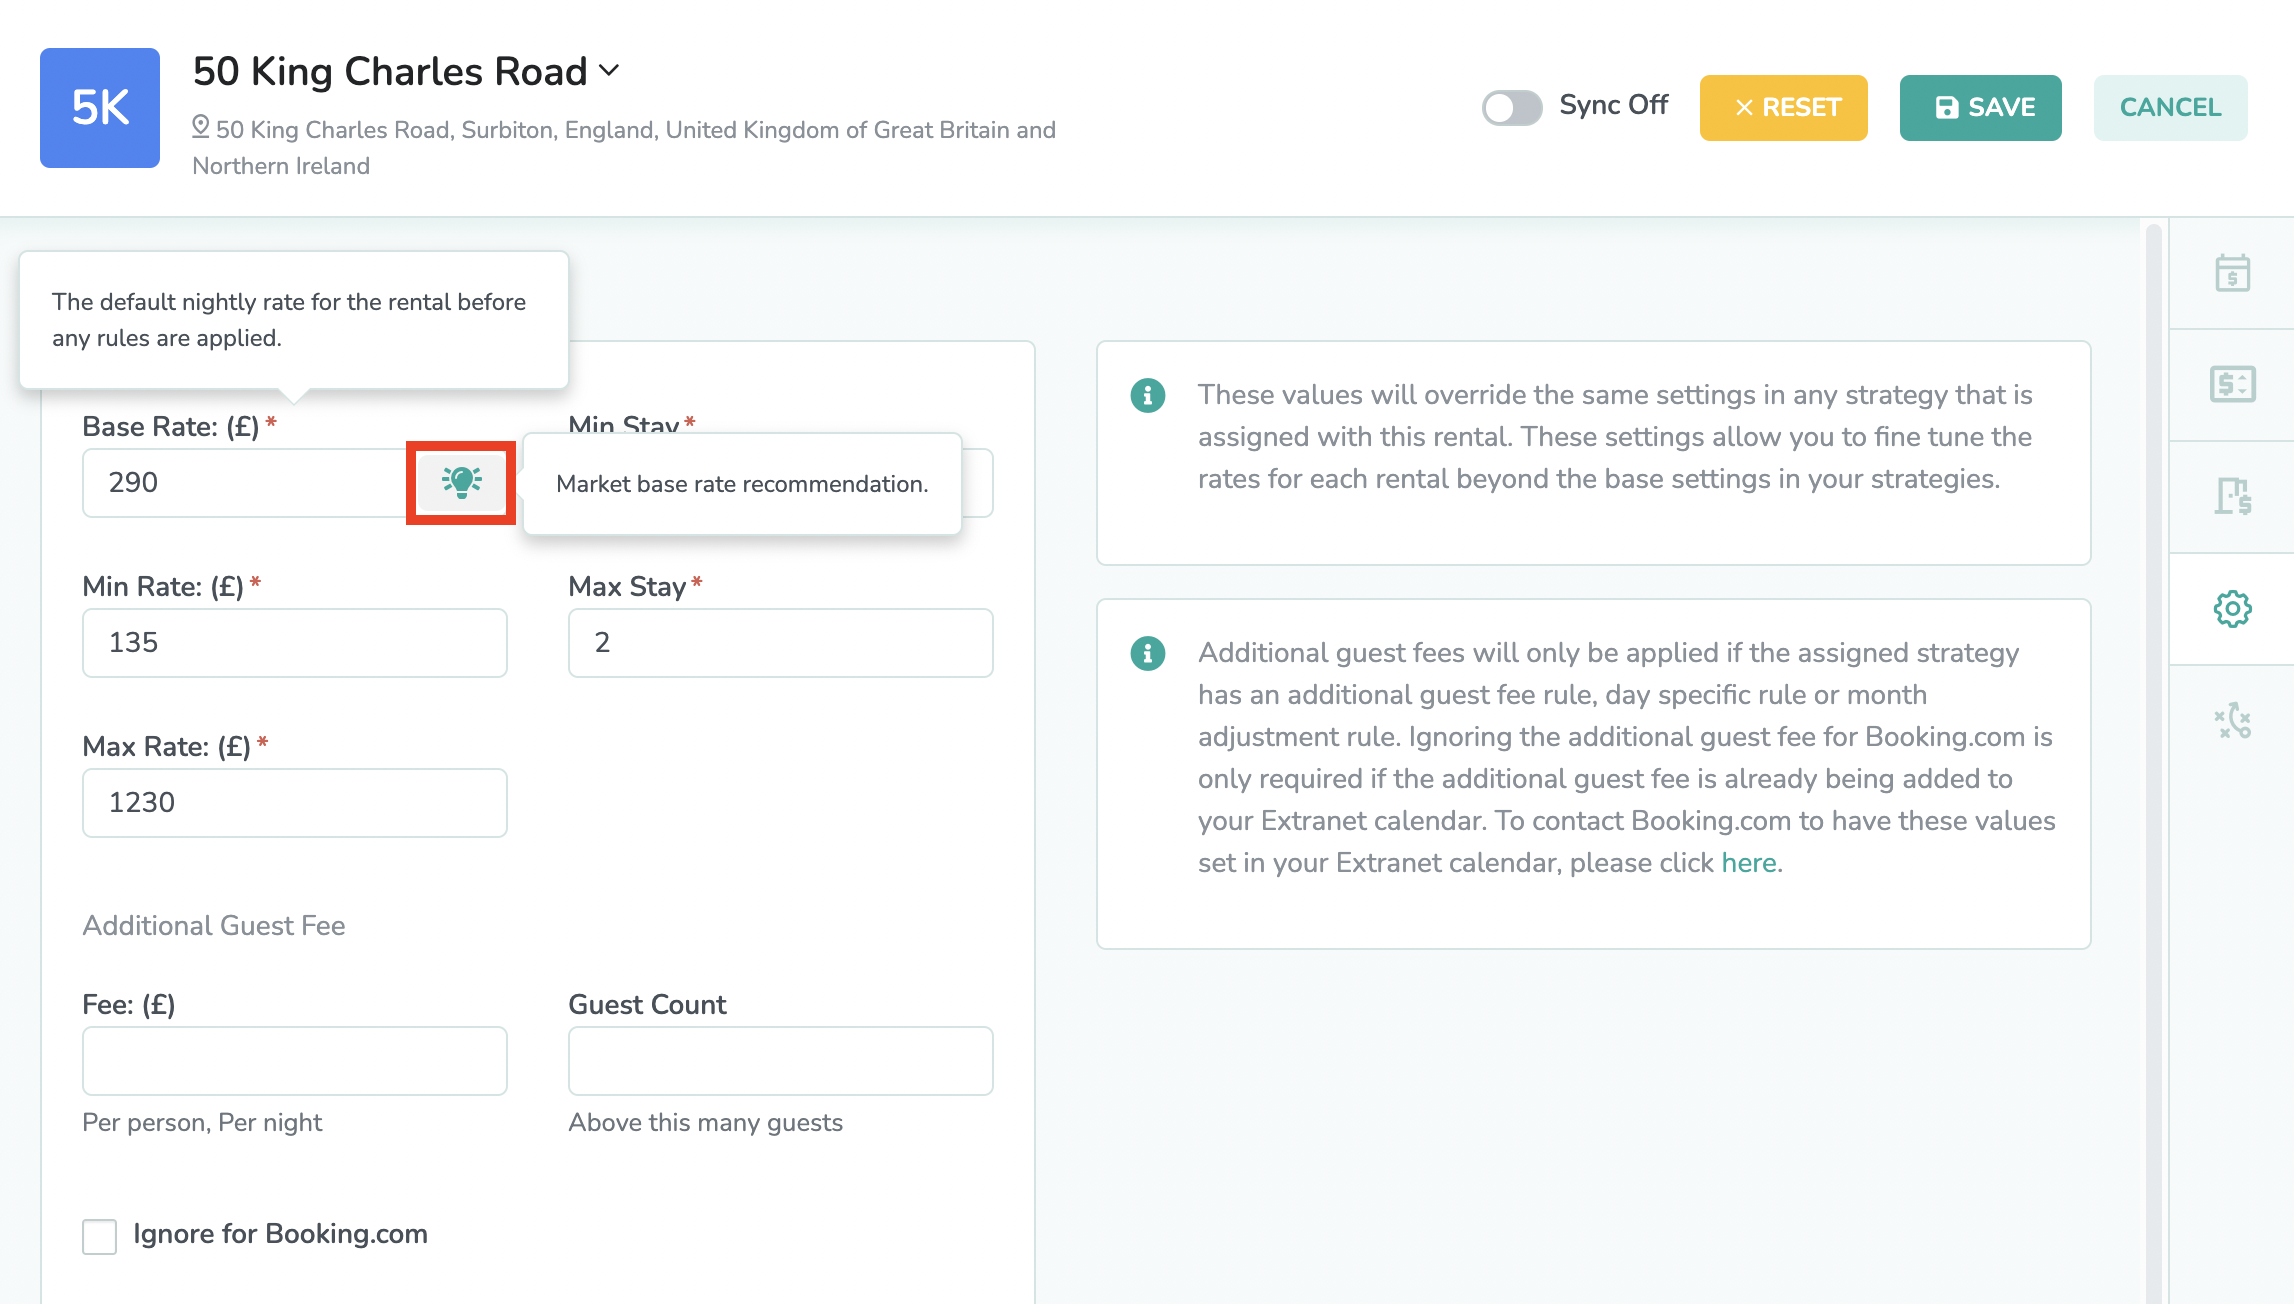Open the calendar pricing icon in sidebar

point(2232,273)
